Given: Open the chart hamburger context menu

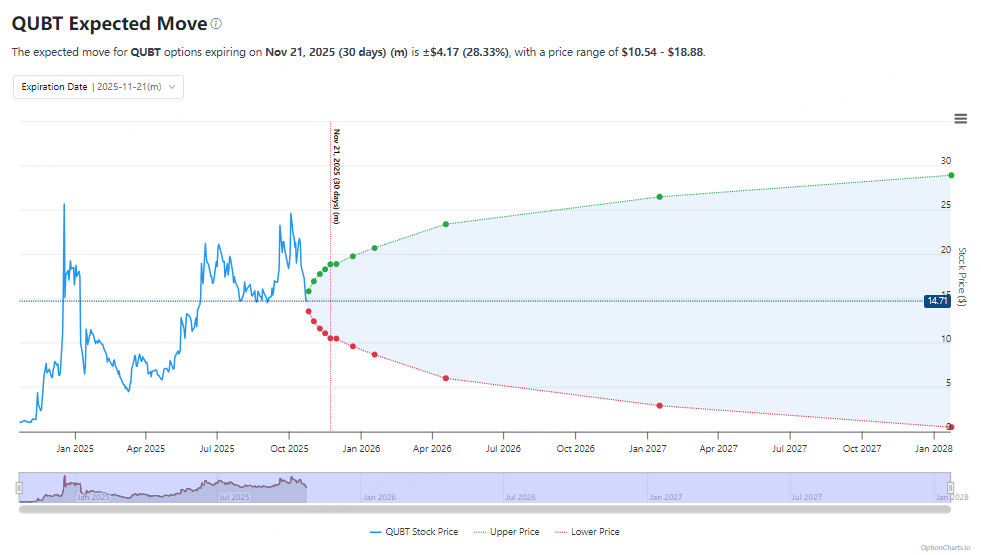Looking at the screenshot, I should [960, 119].
